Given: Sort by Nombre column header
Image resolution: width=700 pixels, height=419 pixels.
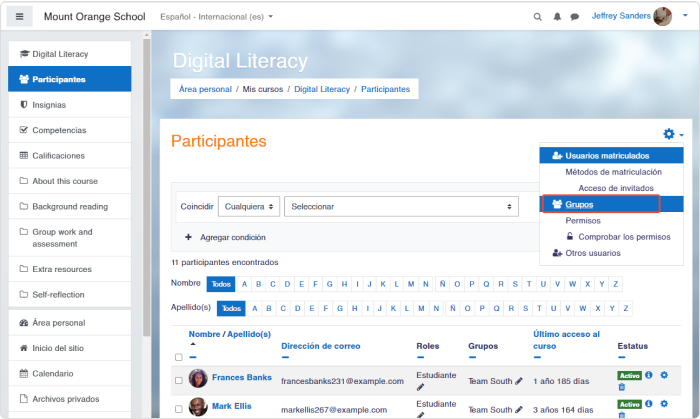Looking at the screenshot, I should click(204, 334).
